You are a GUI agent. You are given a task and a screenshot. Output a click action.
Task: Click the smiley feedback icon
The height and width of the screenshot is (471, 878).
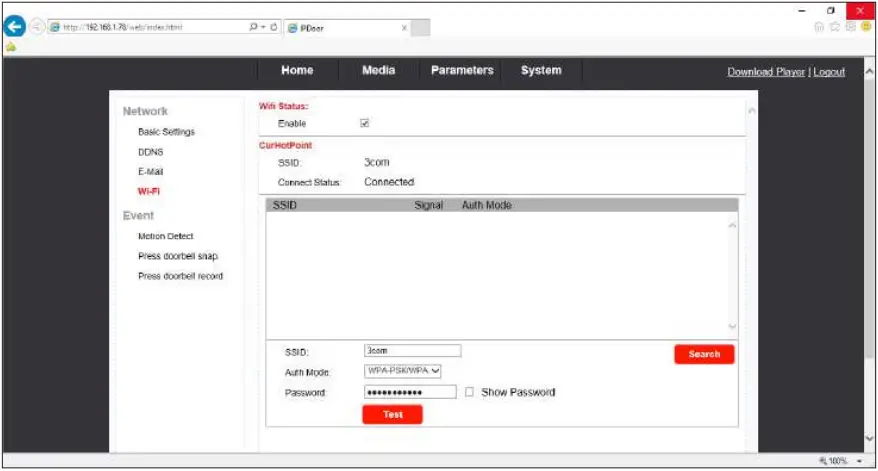(866, 26)
